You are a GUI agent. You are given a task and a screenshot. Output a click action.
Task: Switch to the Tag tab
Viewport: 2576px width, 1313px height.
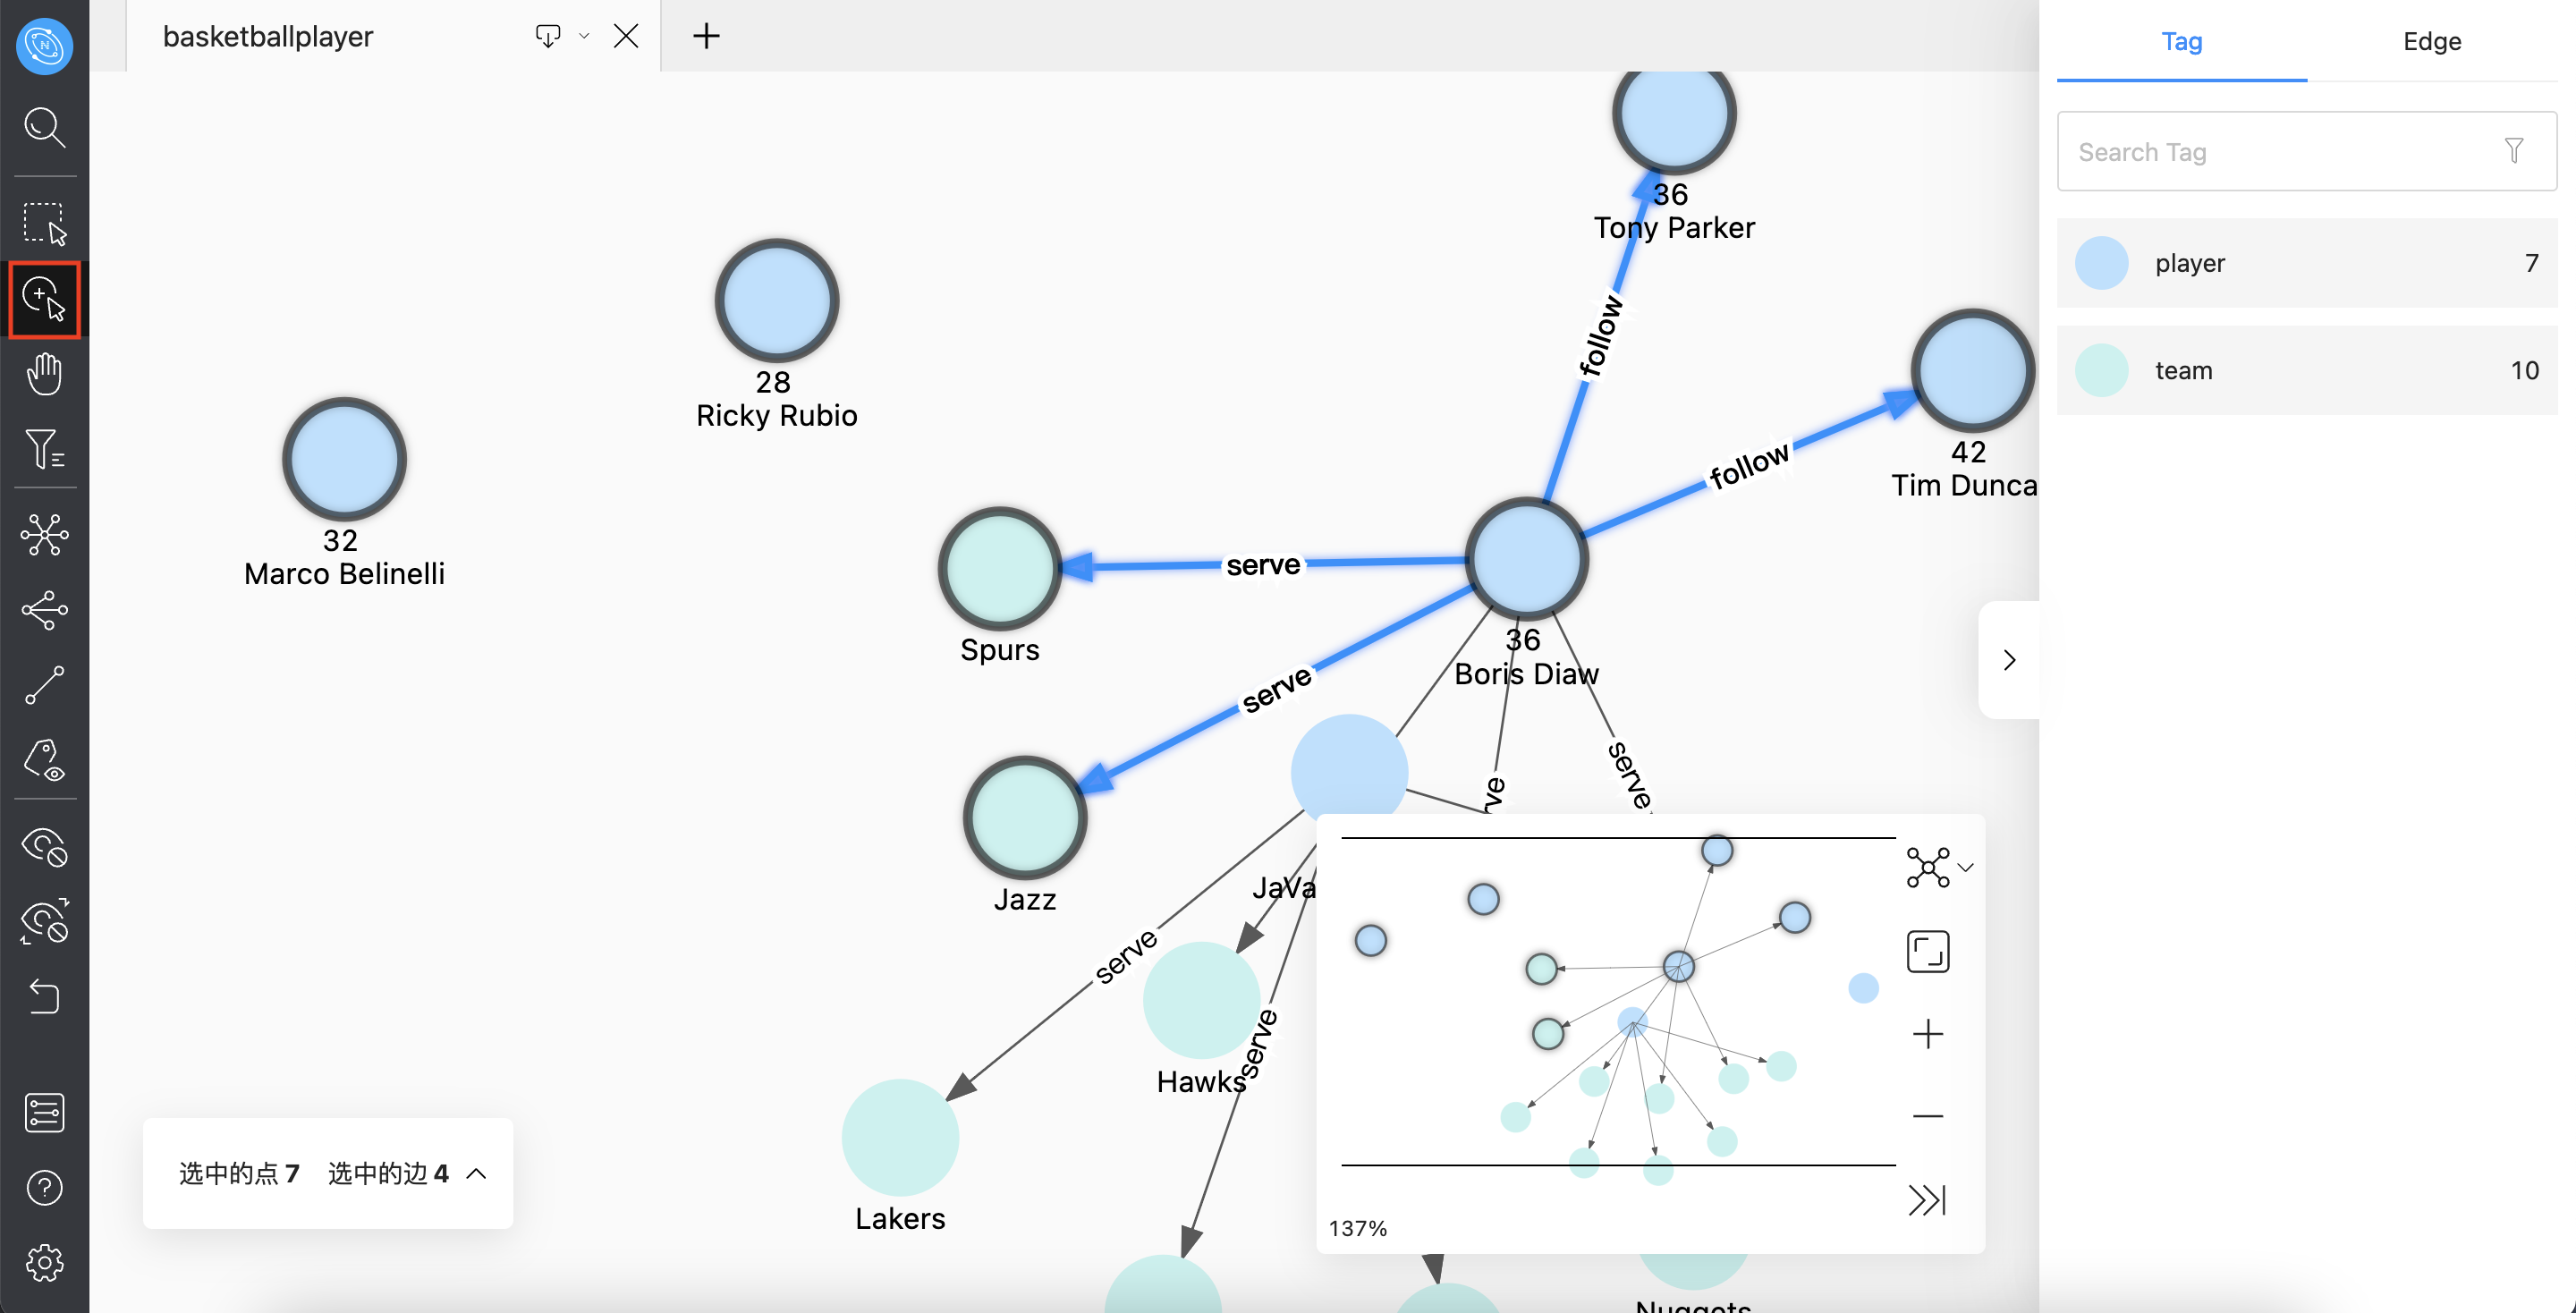click(x=2181, y=40)
